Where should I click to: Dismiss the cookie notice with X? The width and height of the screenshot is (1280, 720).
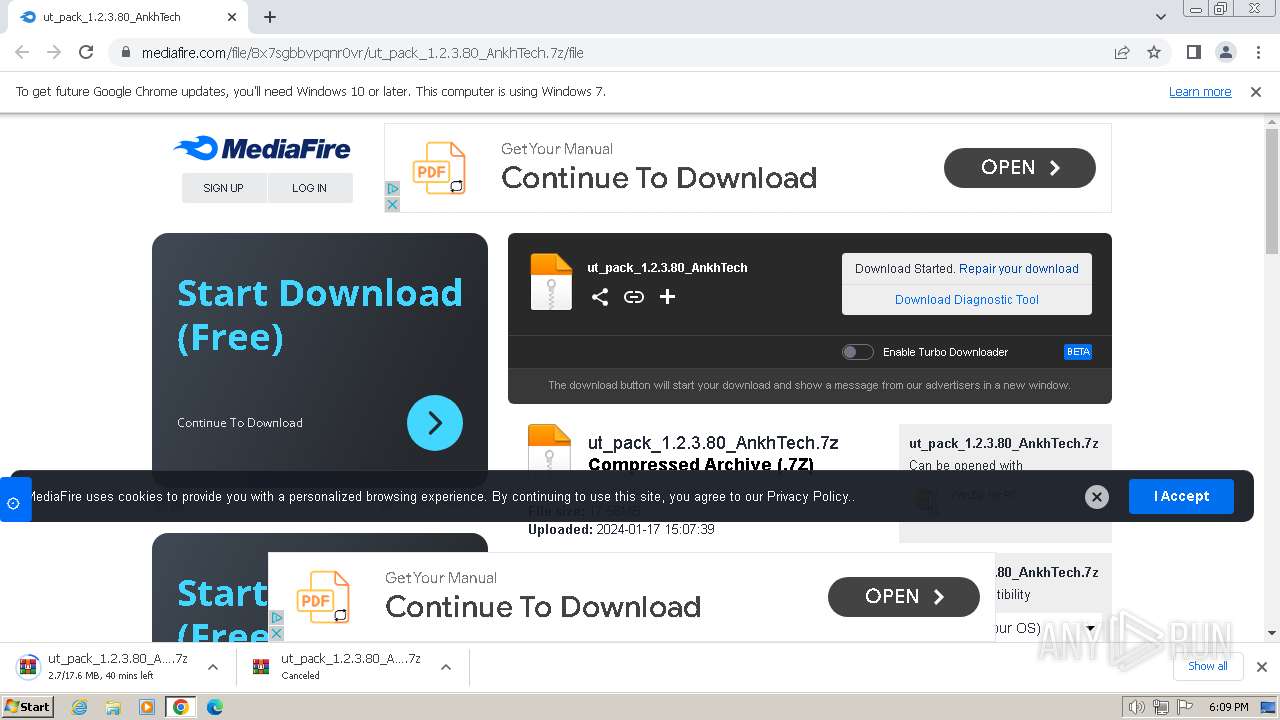[1097, 497]
